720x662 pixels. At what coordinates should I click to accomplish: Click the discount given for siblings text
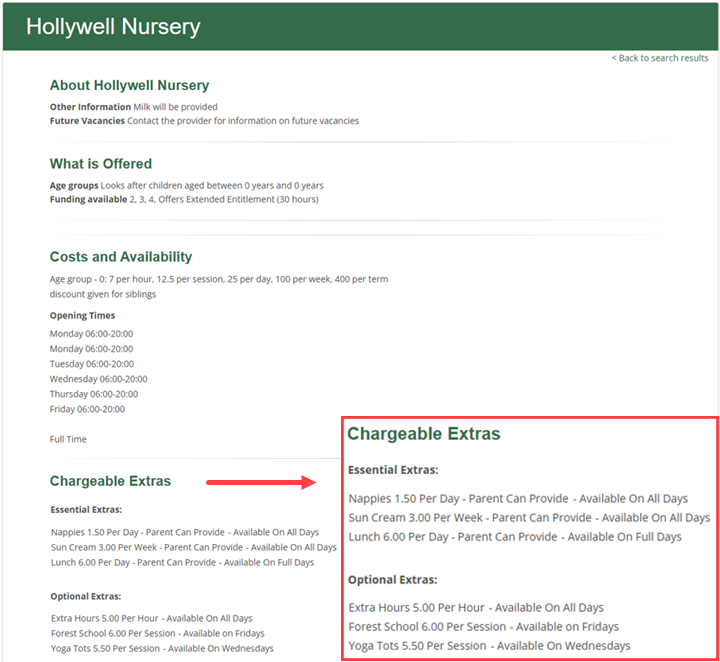coord(102,294)
